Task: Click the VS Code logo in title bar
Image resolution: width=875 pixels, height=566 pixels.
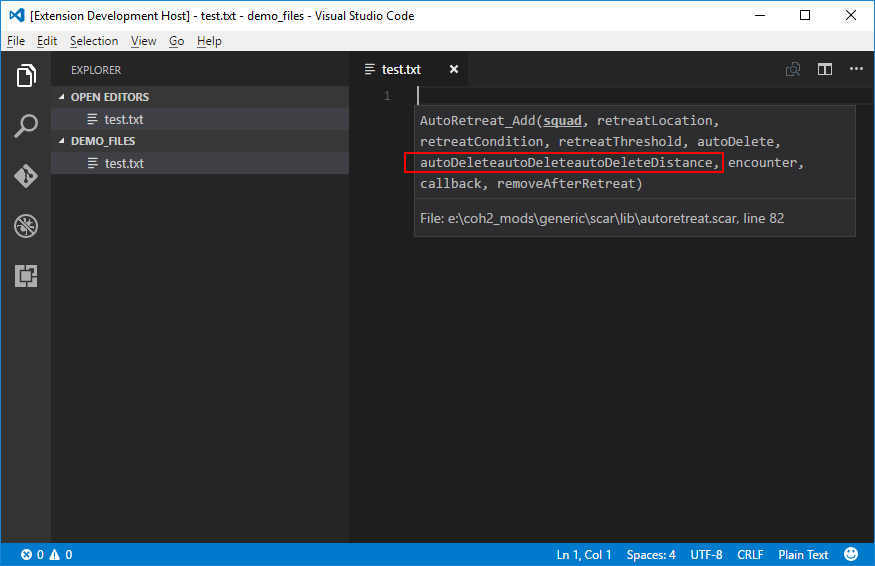Action: pos(17,15)
